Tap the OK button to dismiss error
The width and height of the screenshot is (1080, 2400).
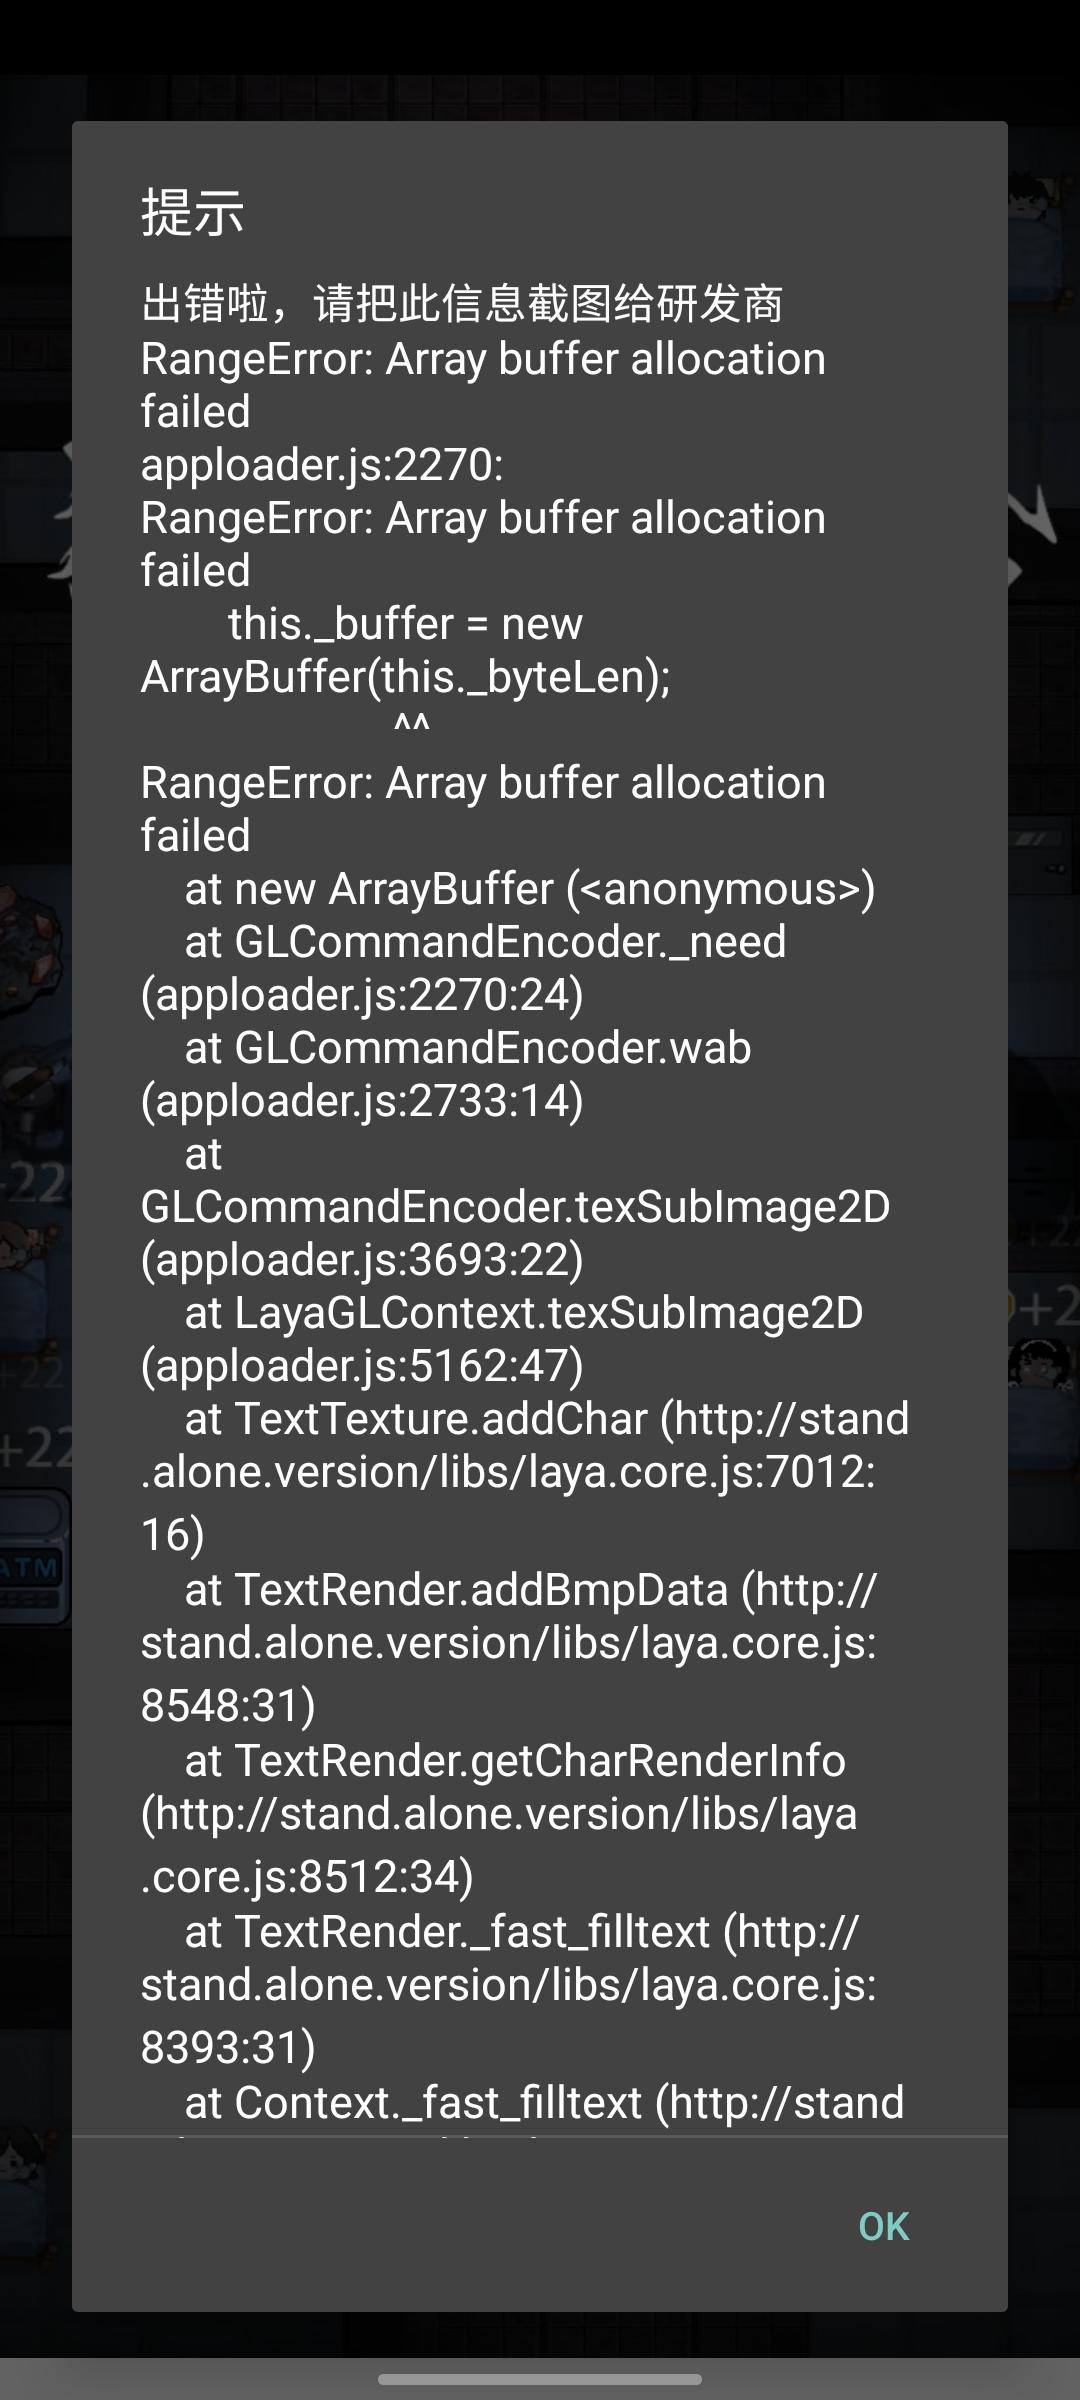pyautogui.click(x=884, y=2226)
